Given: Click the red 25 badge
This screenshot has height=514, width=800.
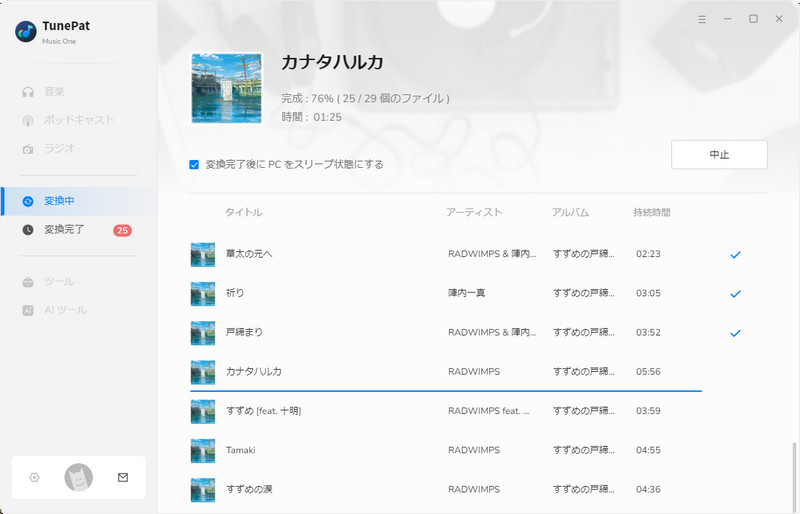Looking at the screenshot, I should point(122,230).
